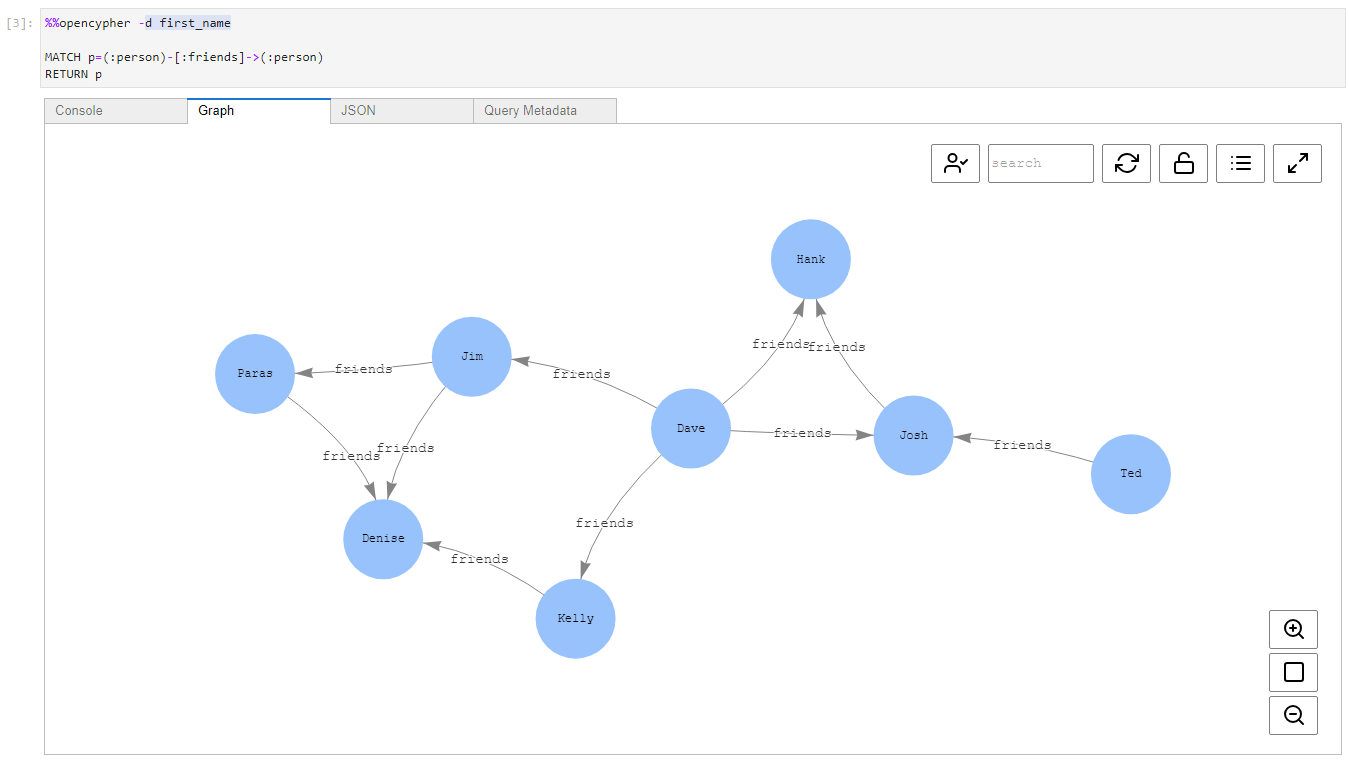The width and height of the screenshot is (1349, 760).
Task: Zoom out of the graph
Action: click(x=1293, y=715)
